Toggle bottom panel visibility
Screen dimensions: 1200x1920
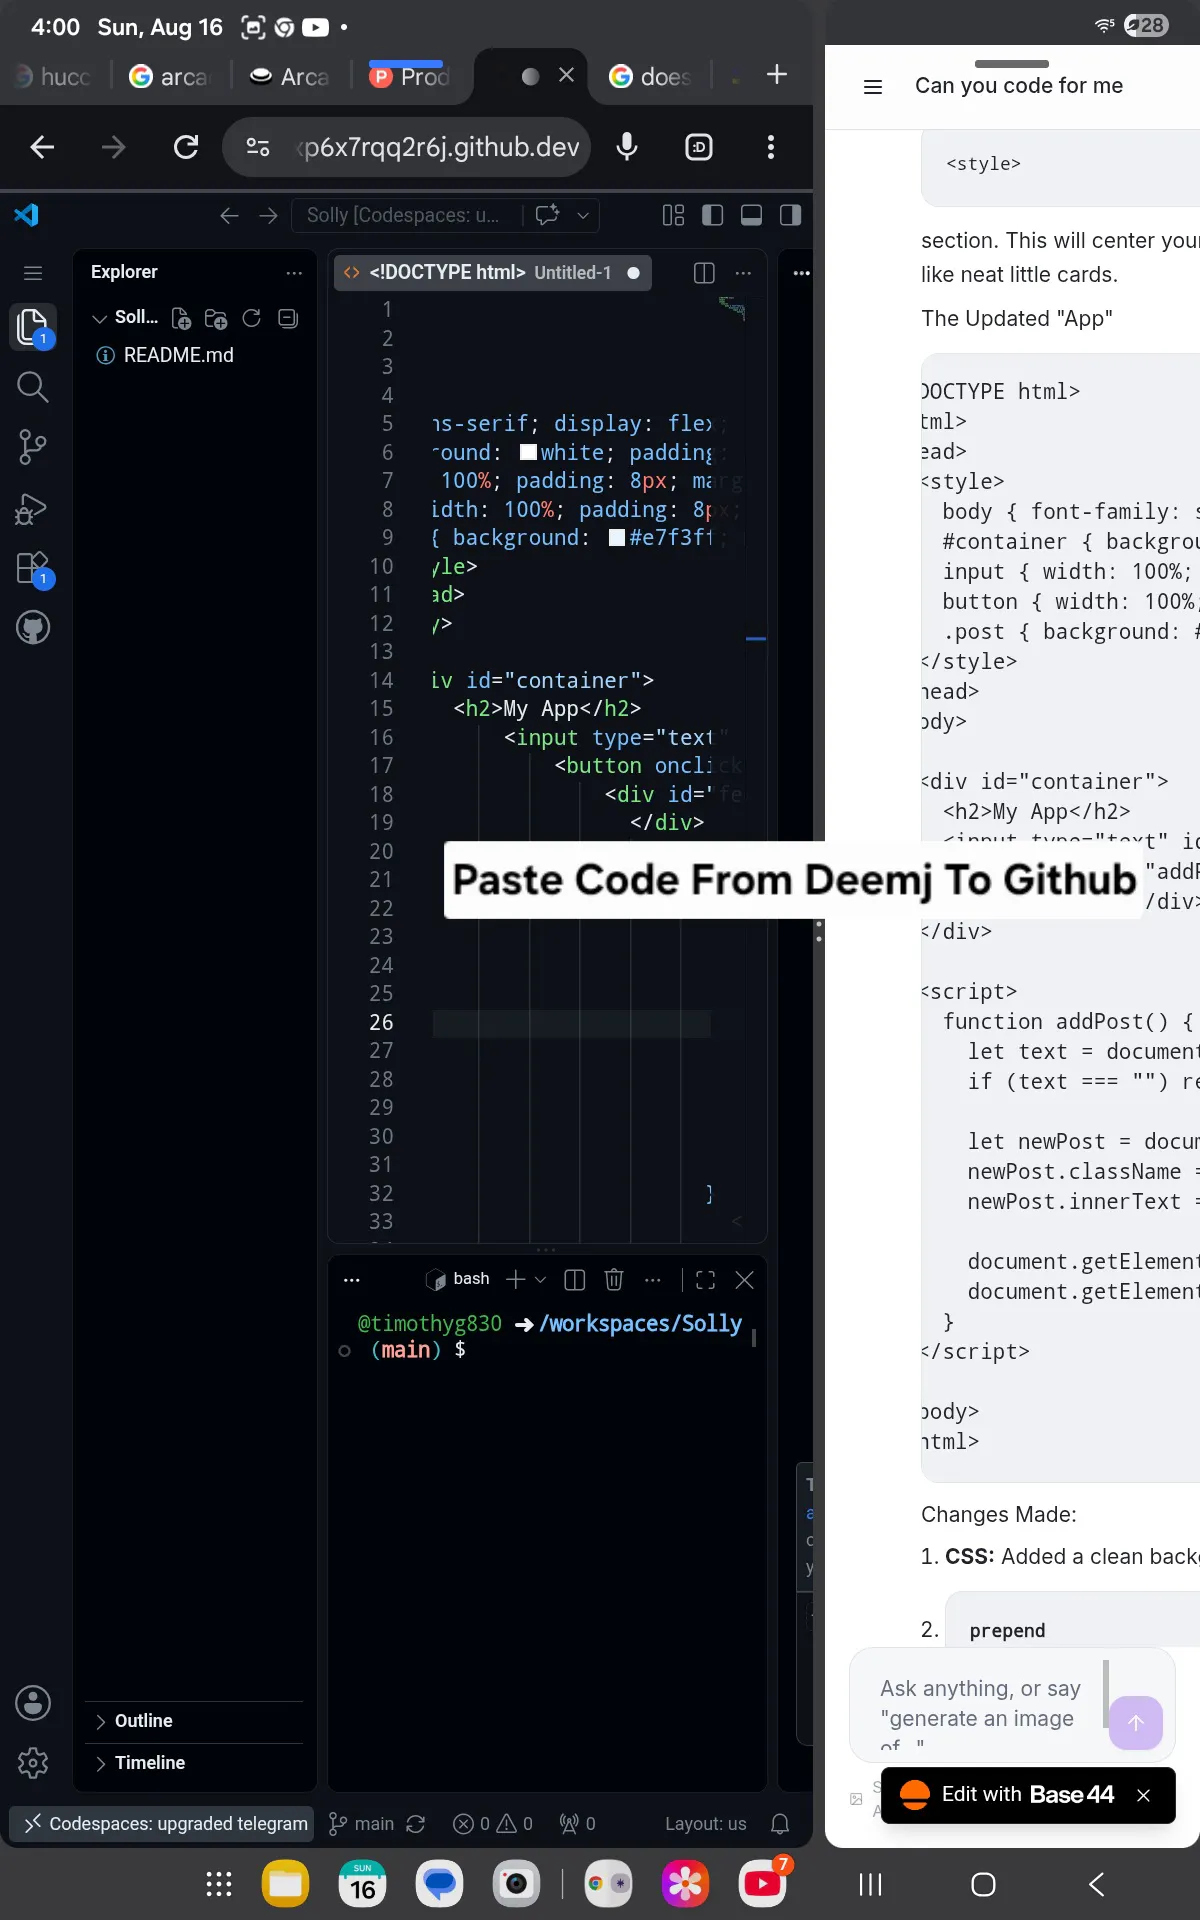pyautogui.click(x=751, y=215)
